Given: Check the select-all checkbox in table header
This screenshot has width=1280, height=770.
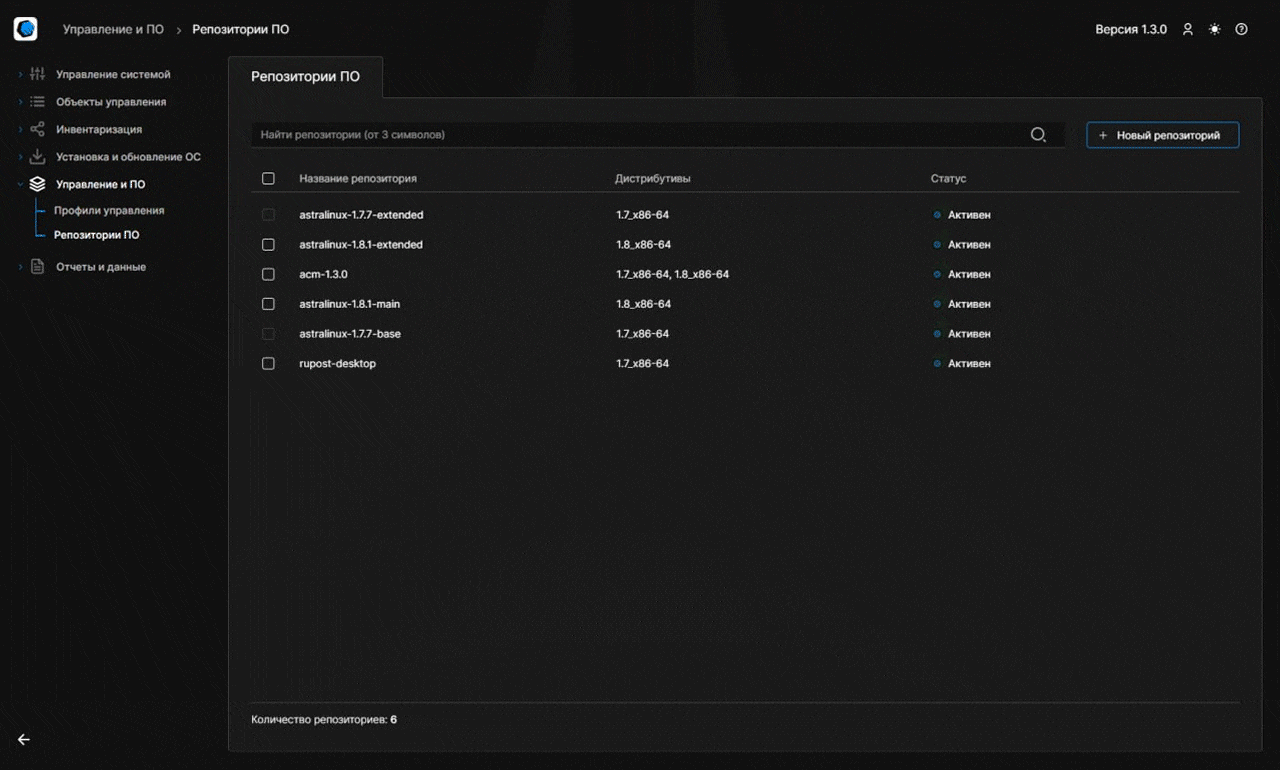Looking at the screenshot, I should coord(268,178).
